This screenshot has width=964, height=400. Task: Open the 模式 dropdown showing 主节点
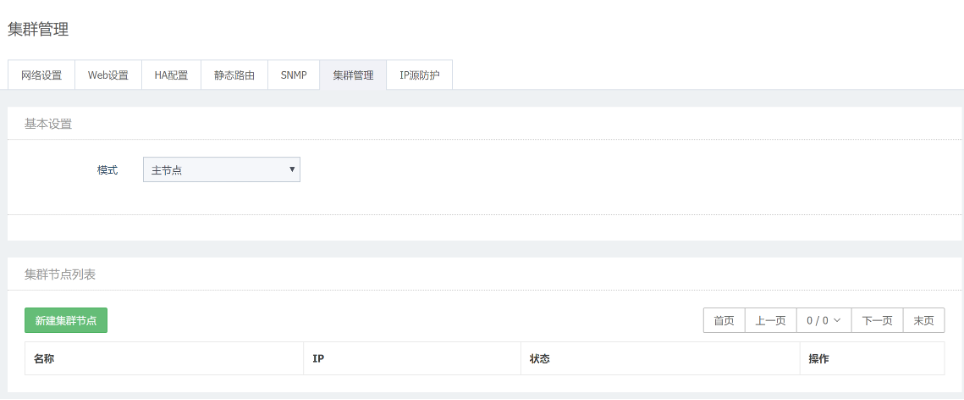[x=221, y=170]
